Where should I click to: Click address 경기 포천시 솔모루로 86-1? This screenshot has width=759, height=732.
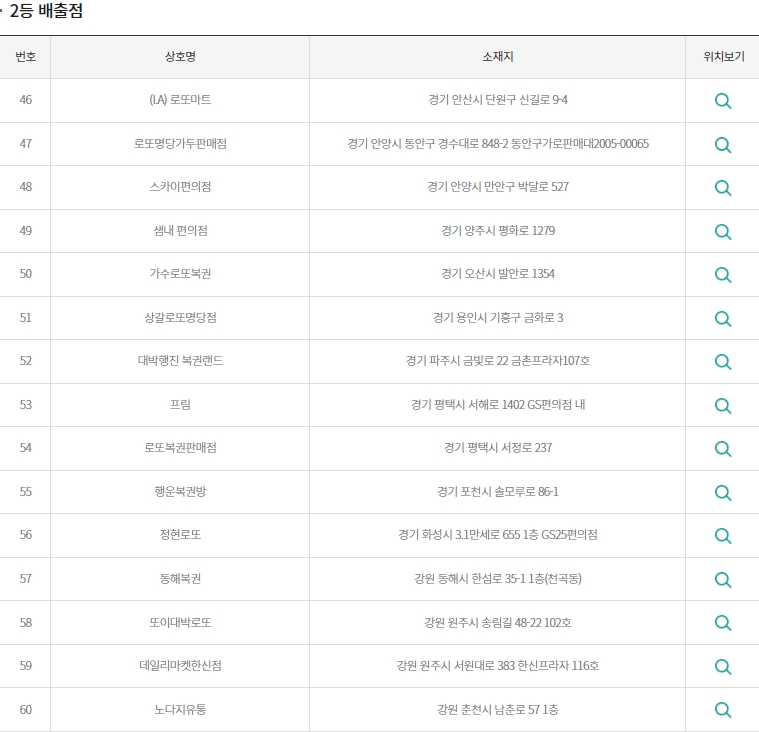[498, 491]
